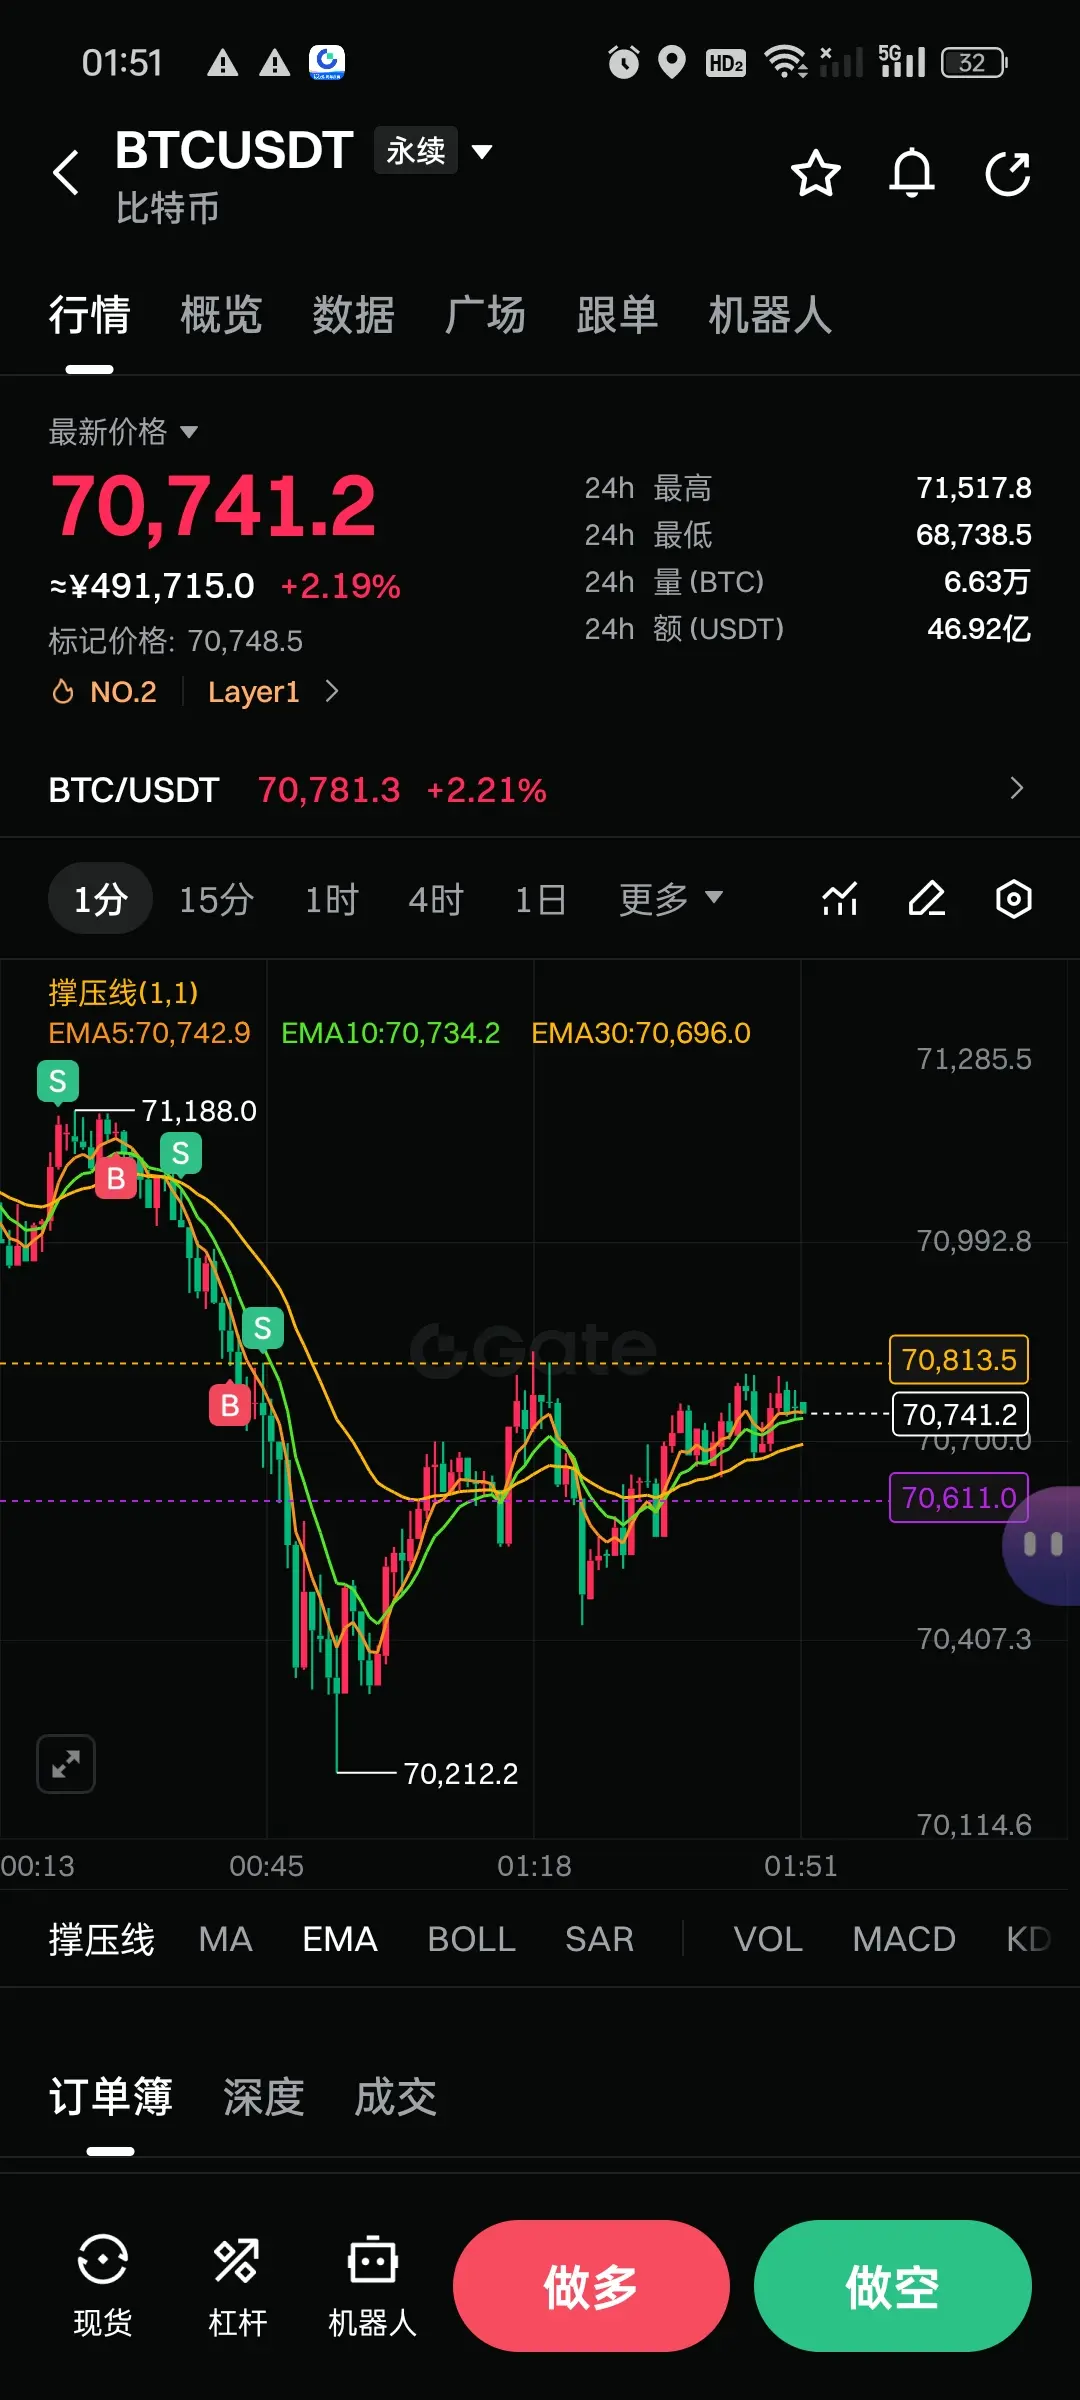Toggle the EMA indicator
This screenshot has width=1080, height=2400.
click(340, 1939)
